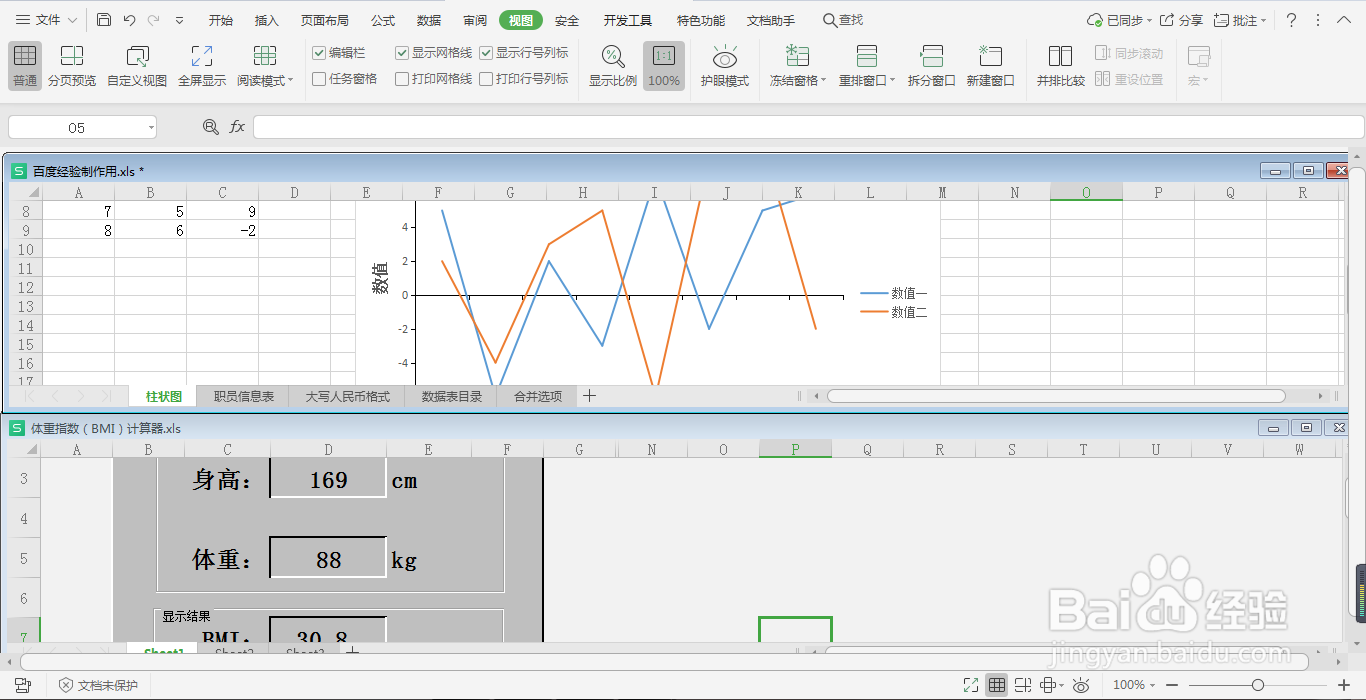Add a new sheet in 百度经验制作用 window
1366x700 pixels.
coord(589,396)
